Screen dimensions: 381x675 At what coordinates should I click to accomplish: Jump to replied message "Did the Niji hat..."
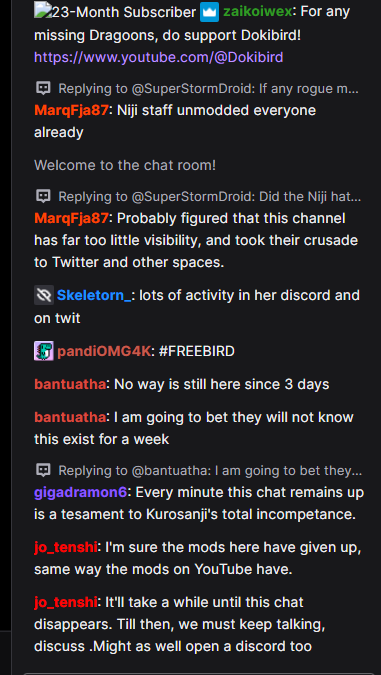click(210, 197)
